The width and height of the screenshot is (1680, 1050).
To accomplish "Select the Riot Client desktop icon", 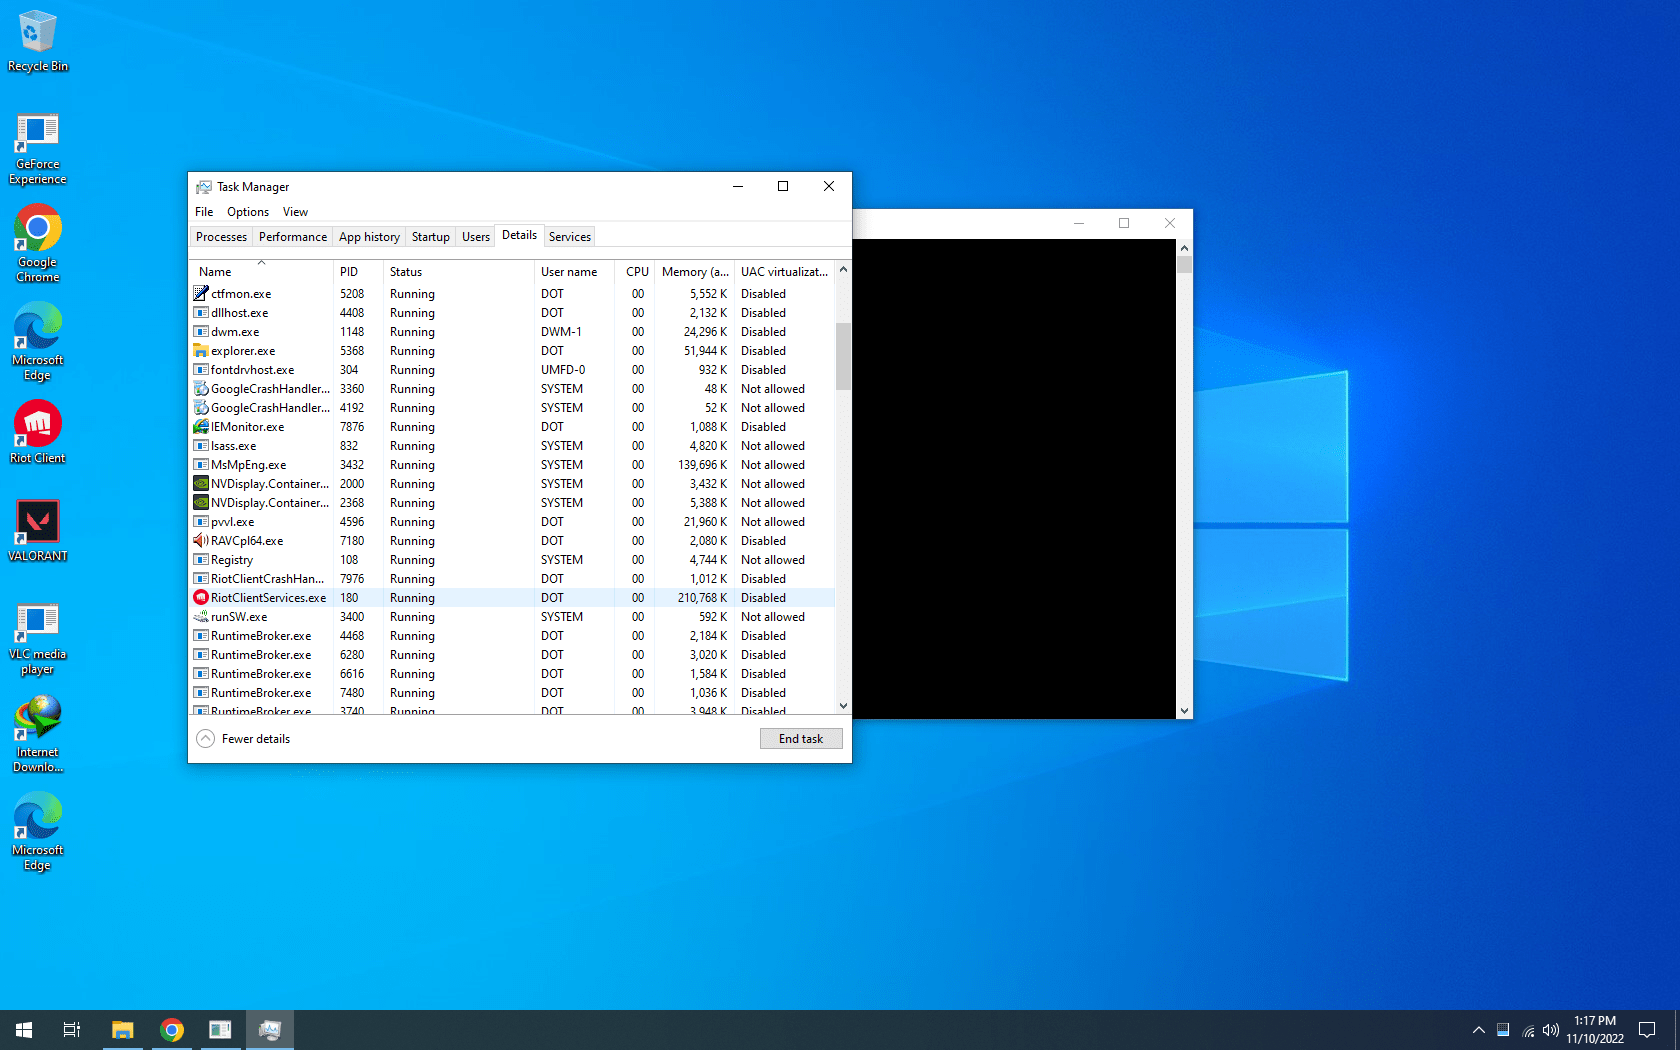I will [38, 432].
